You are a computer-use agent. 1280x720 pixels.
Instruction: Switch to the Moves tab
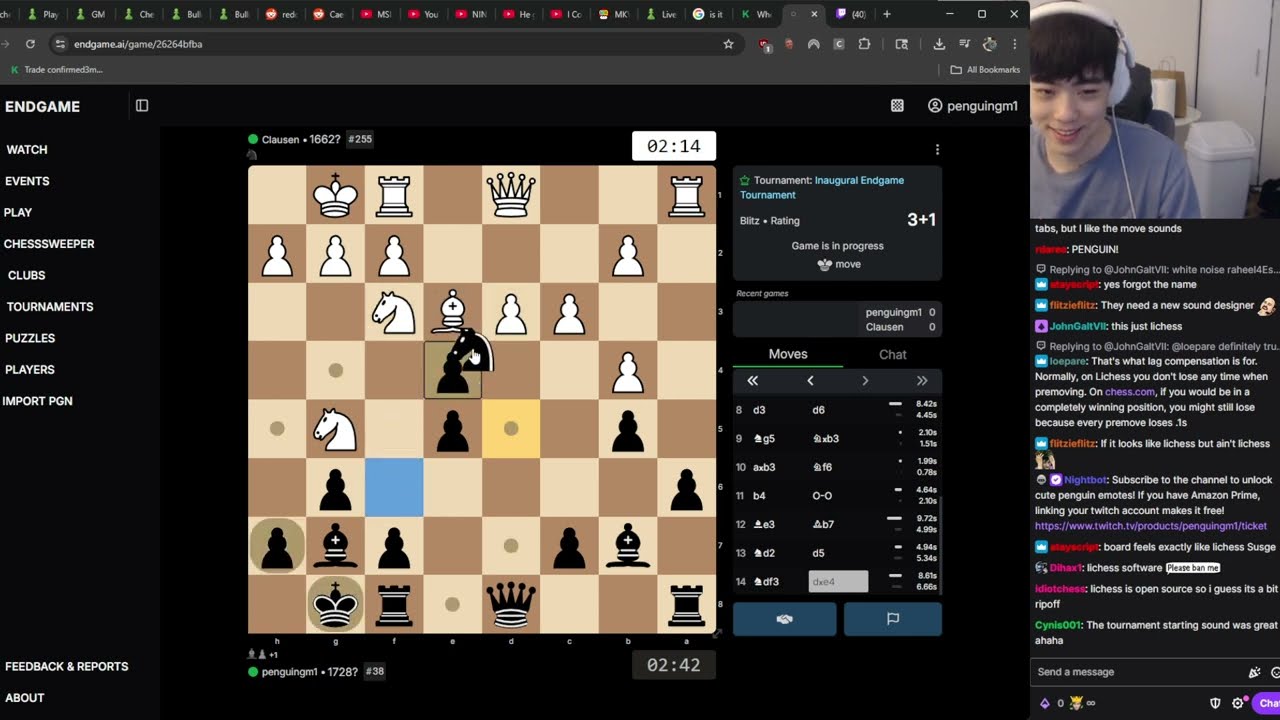(788, 354)
